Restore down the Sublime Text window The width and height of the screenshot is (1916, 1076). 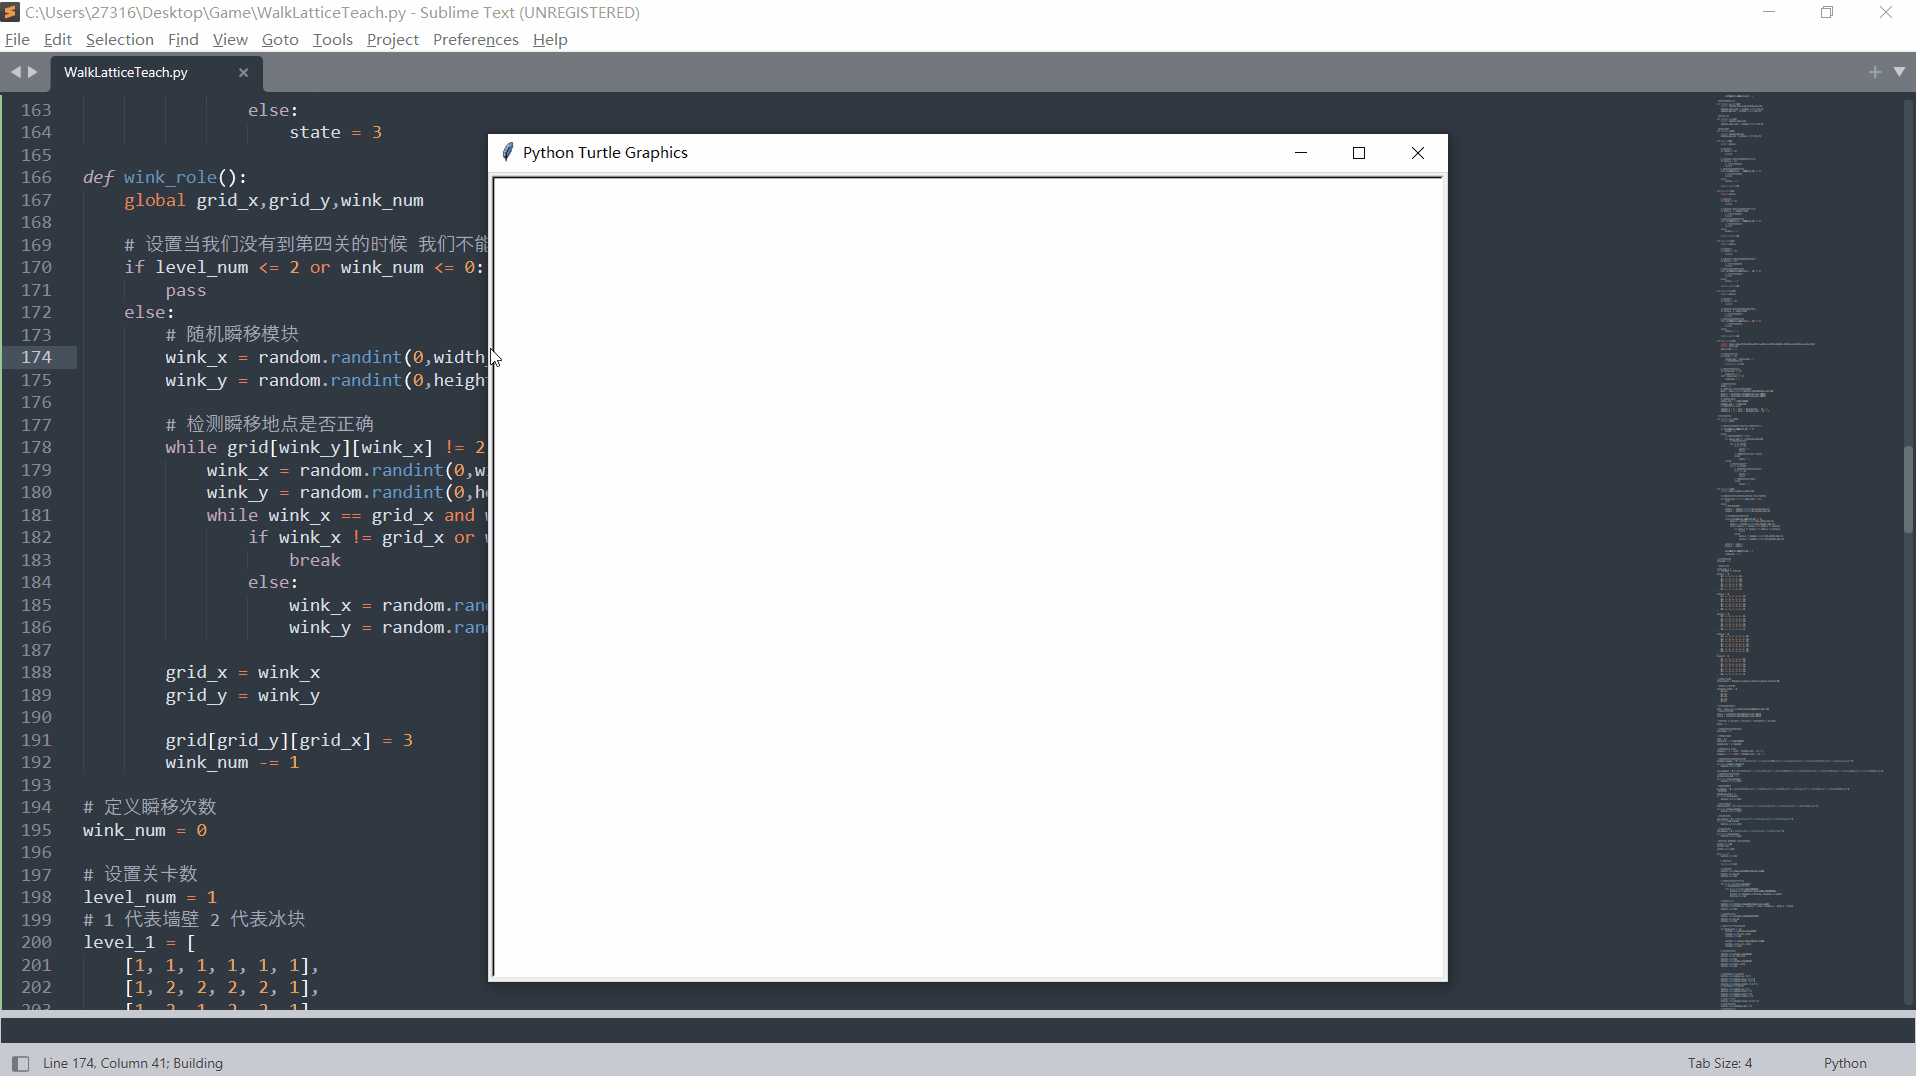(1827, 12)
